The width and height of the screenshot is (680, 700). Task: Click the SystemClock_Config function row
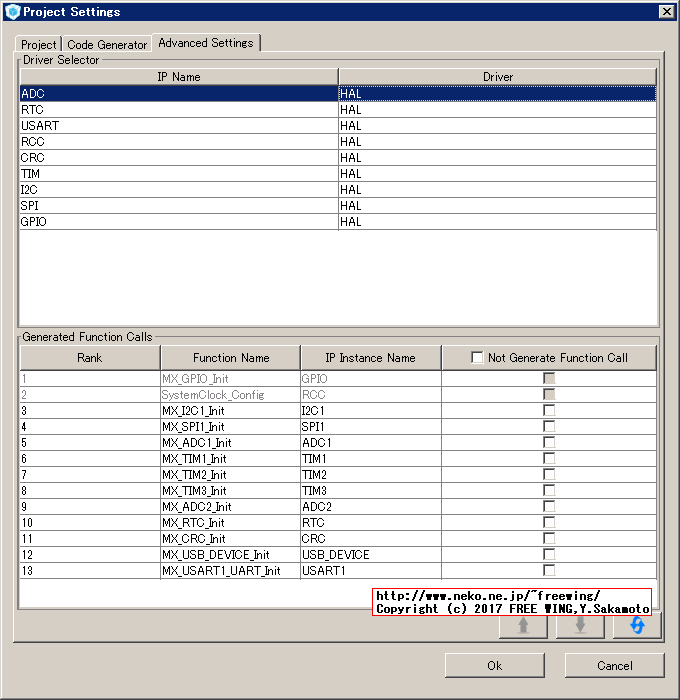(230, 395)
